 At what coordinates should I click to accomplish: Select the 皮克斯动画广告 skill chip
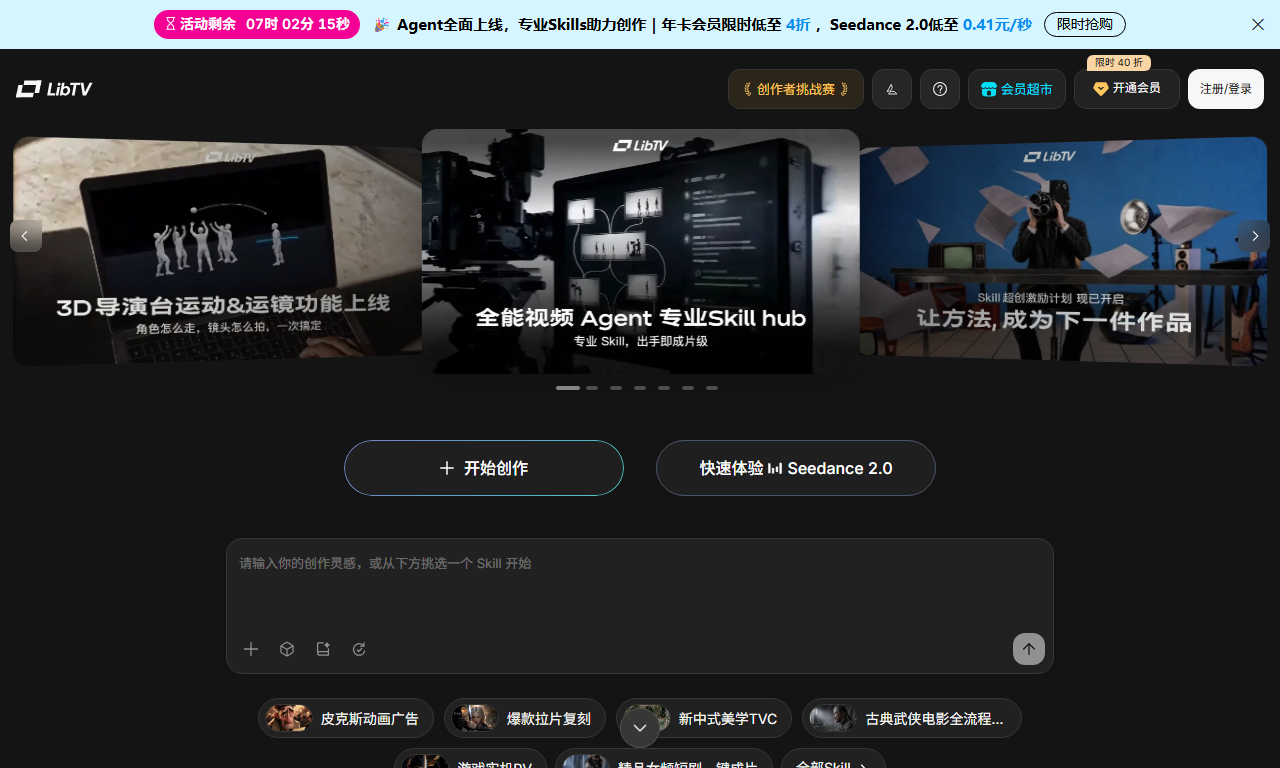coord(346,718)
